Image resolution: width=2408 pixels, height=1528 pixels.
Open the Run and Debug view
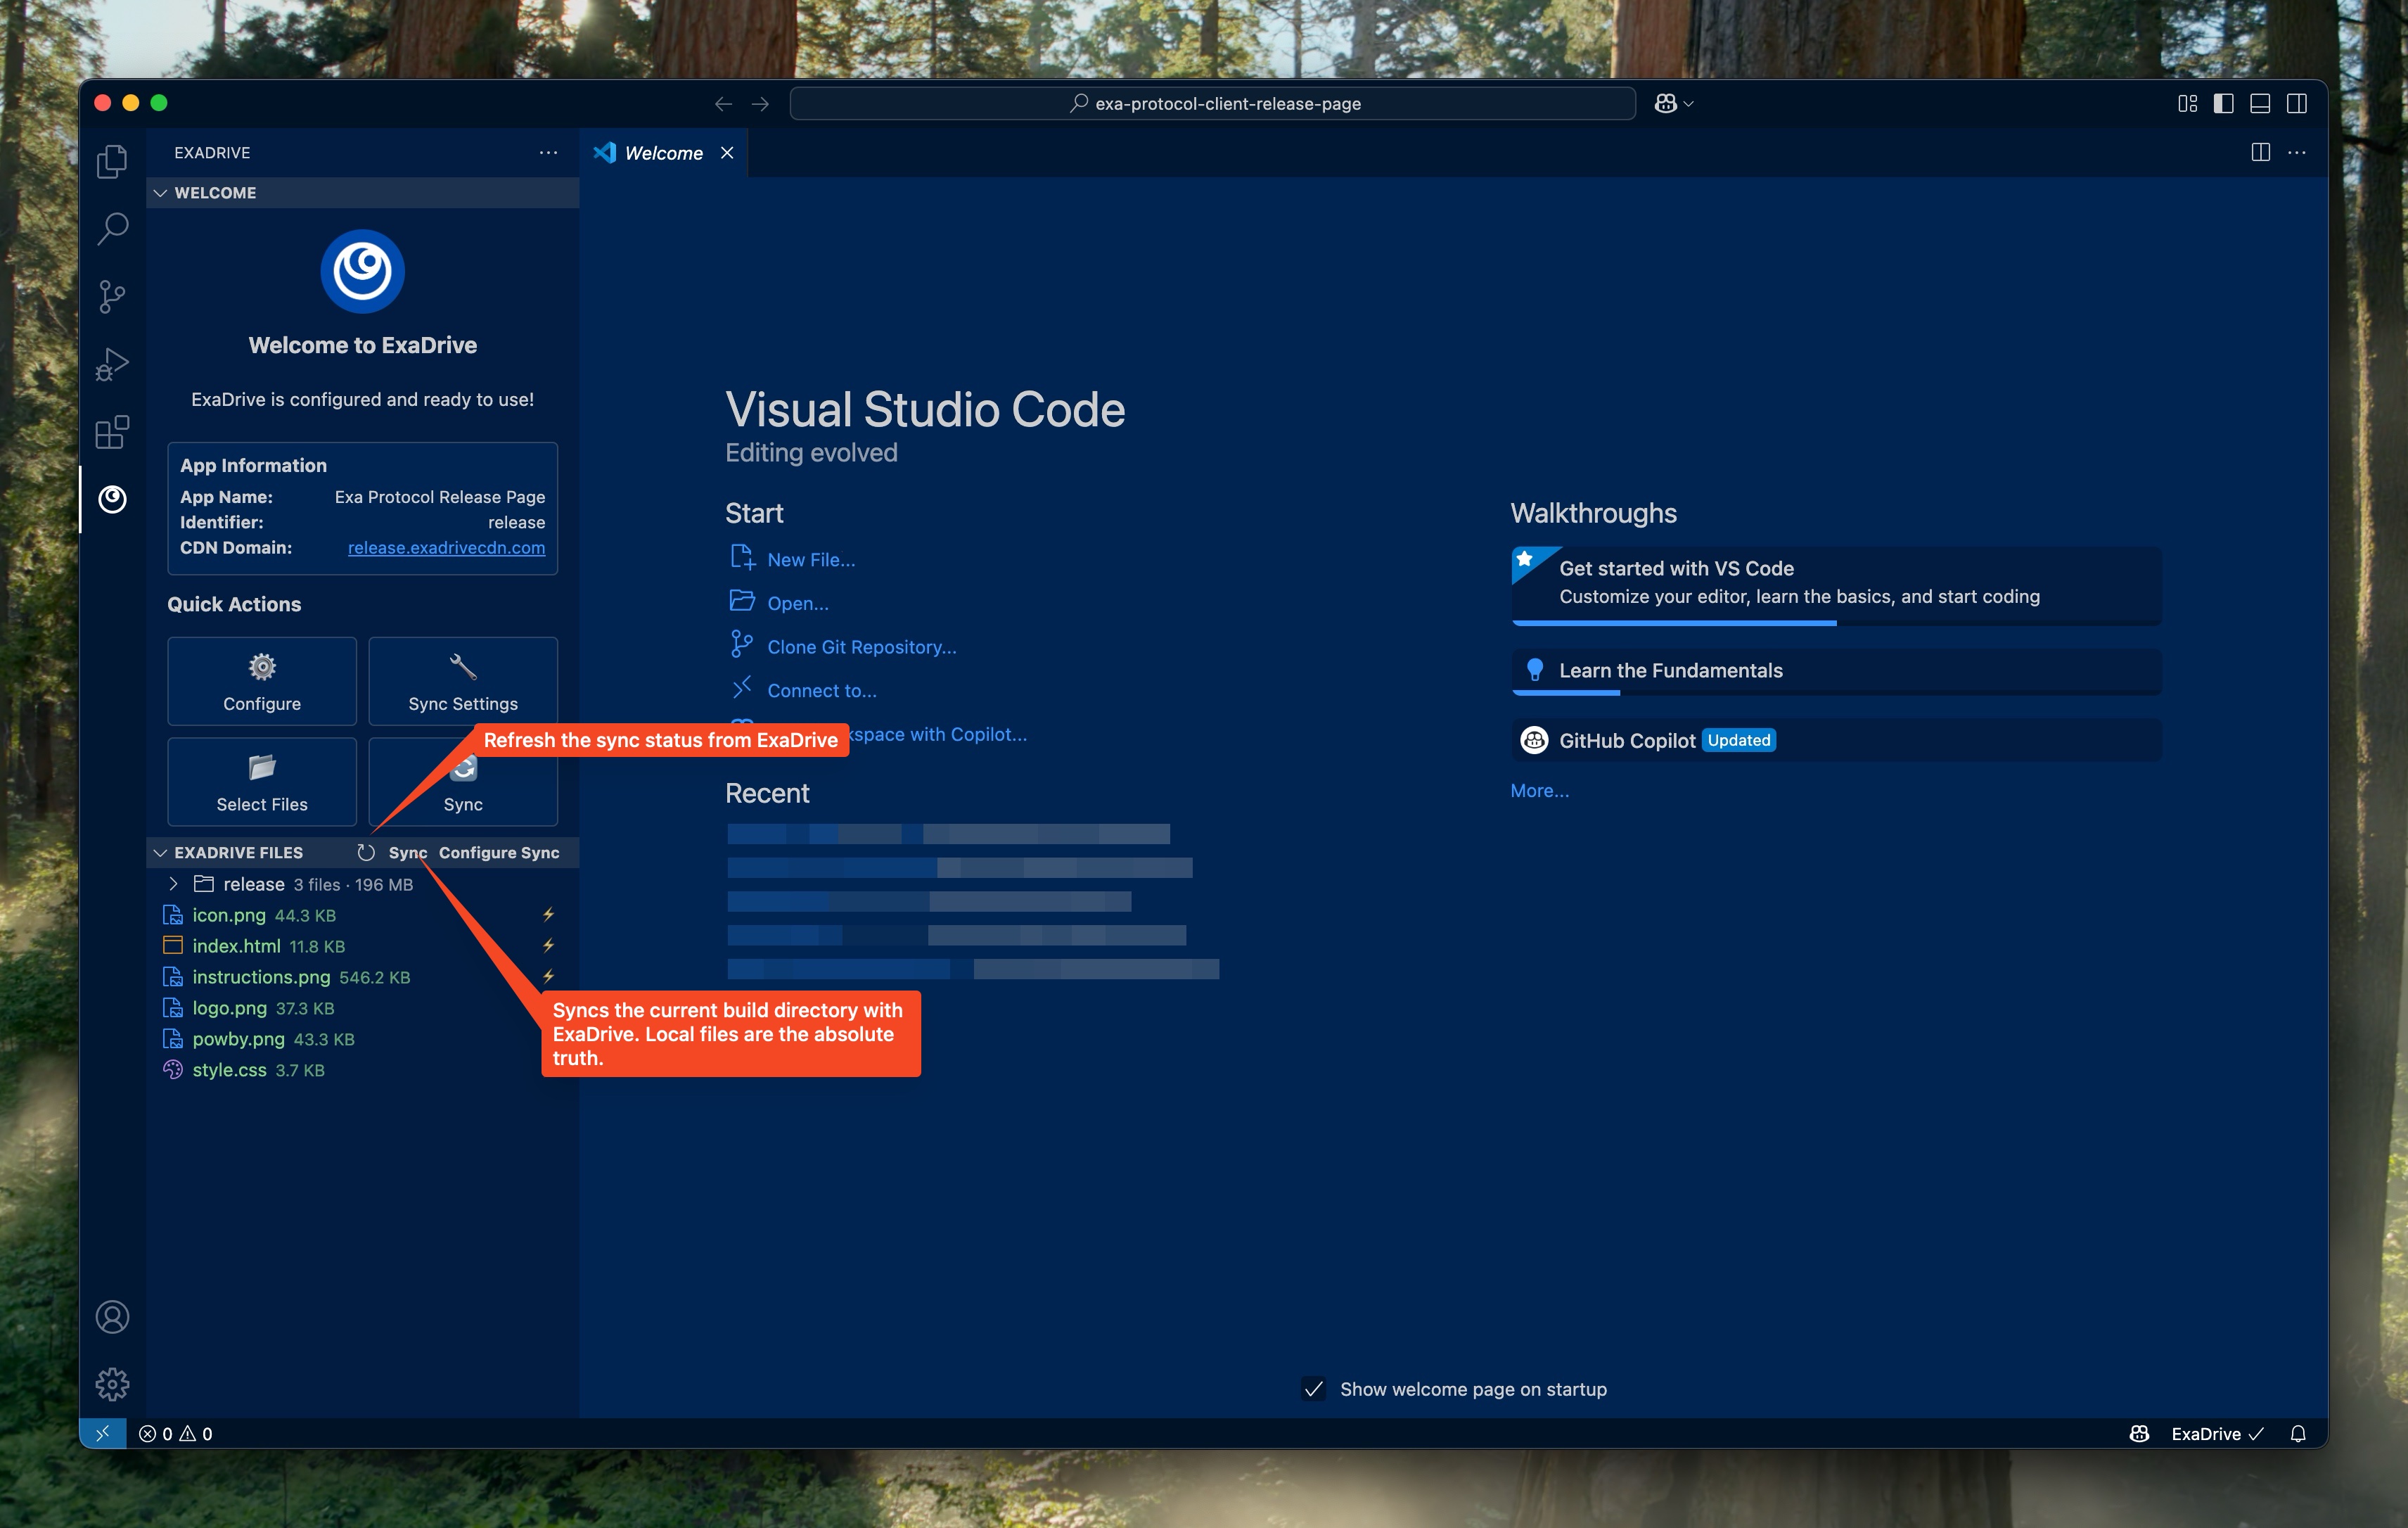112,364
